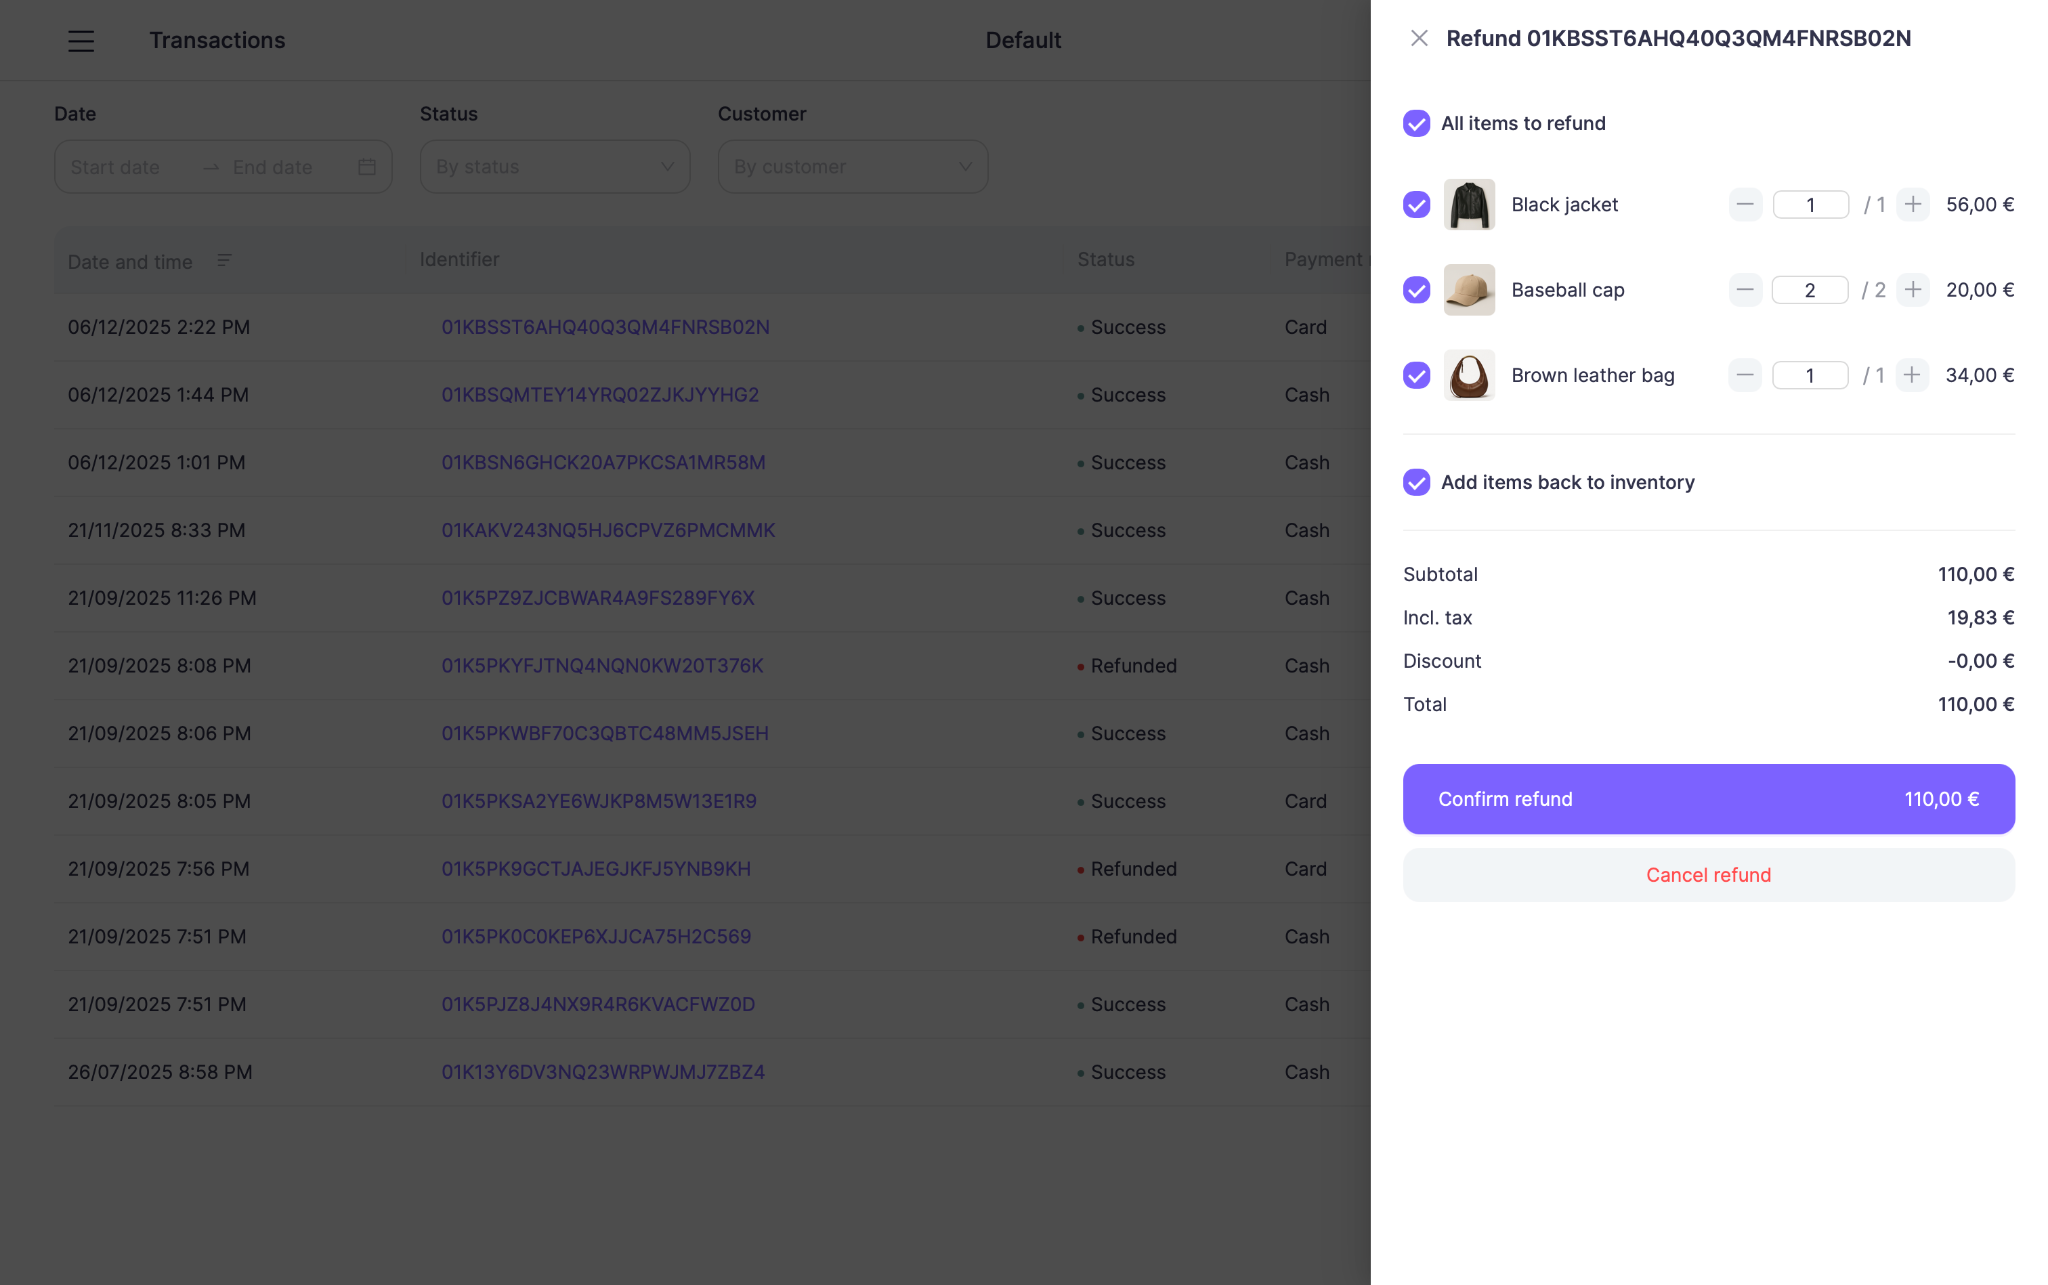Increase the Black jacket refund quantity

click(x=1912, y=204)
